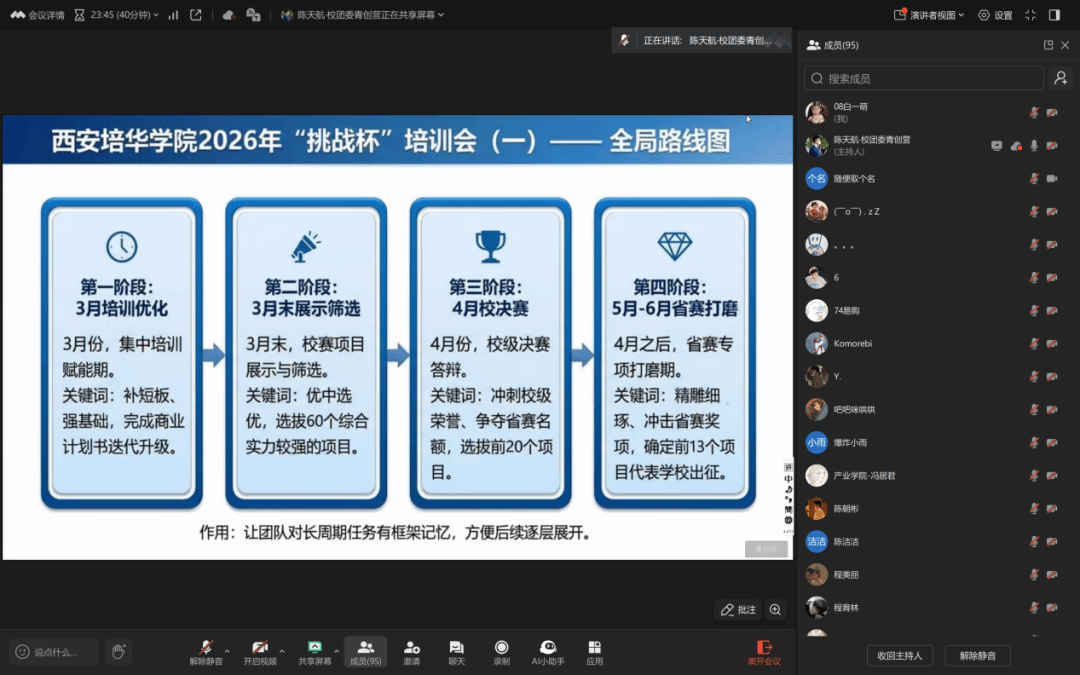This screenshot has height=675, width=1080.
Task: Open 会议详情 meeting details
Action: pos(38,15)
